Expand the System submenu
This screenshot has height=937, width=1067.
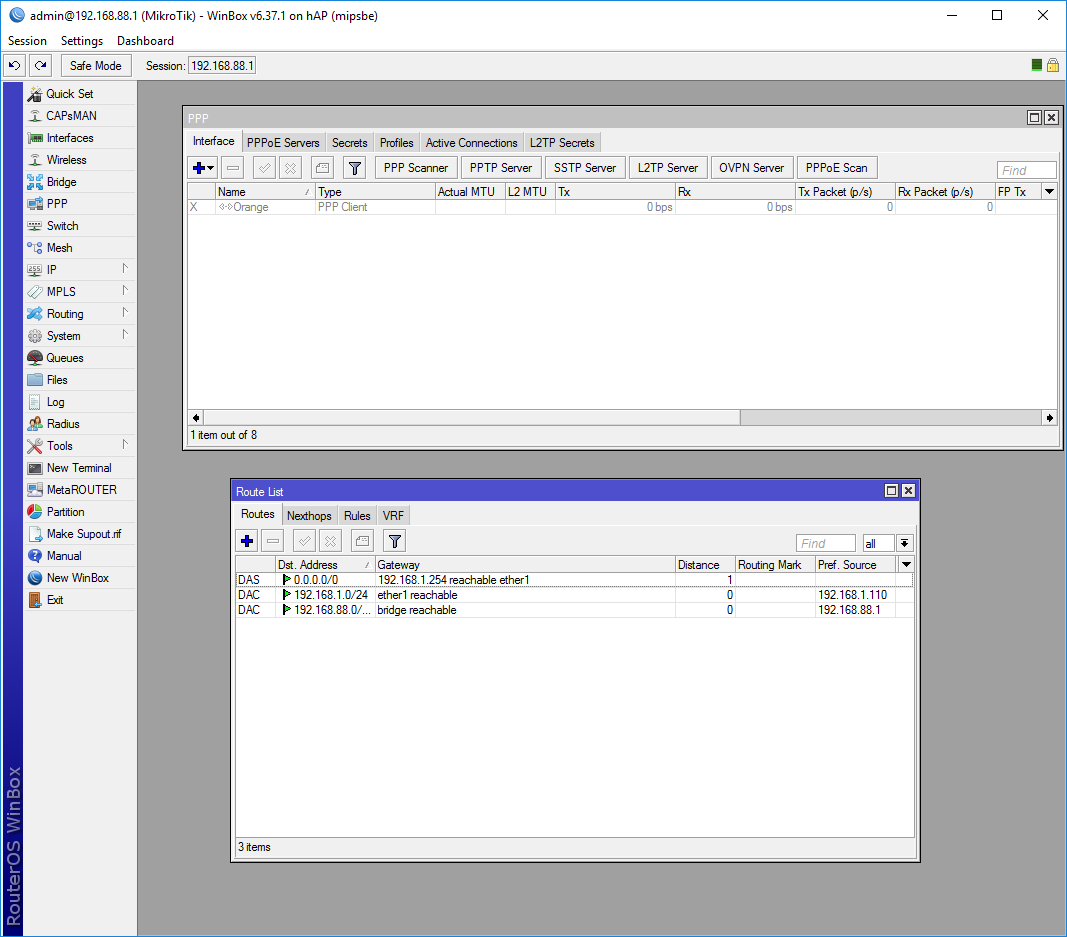click(x=78, y=335)
